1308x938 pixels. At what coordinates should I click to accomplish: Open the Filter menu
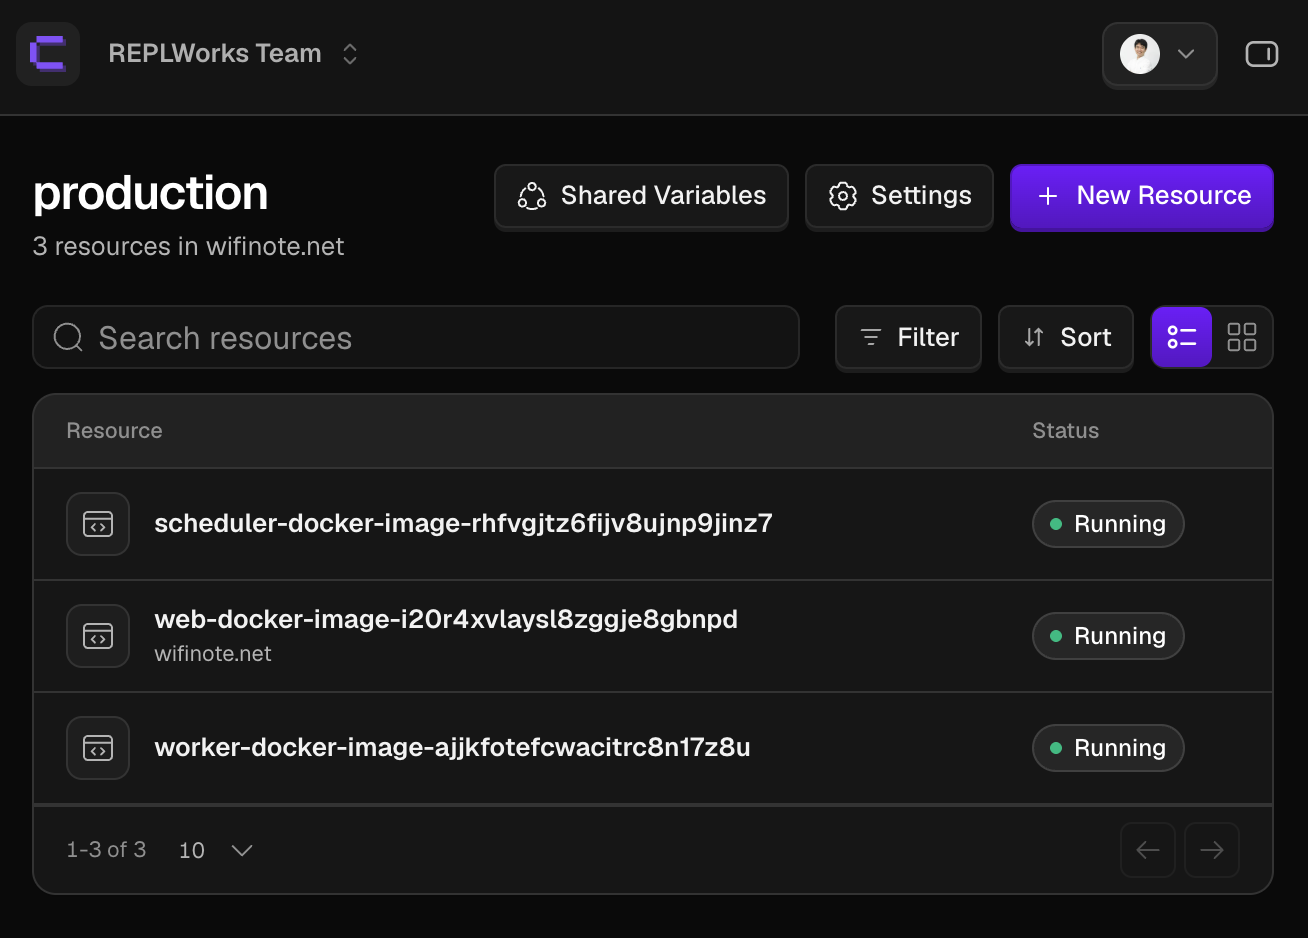pos(908,337)
